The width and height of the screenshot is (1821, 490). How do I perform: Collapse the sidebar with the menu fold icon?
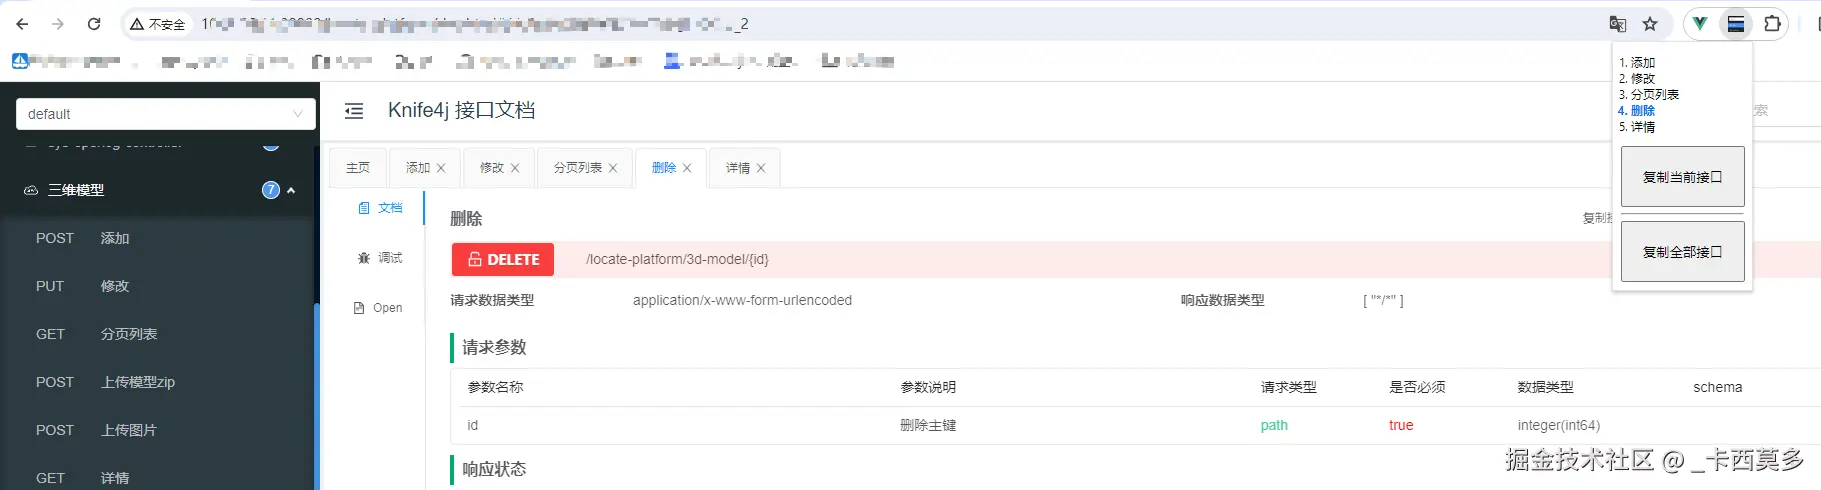[x=354, y=111]
